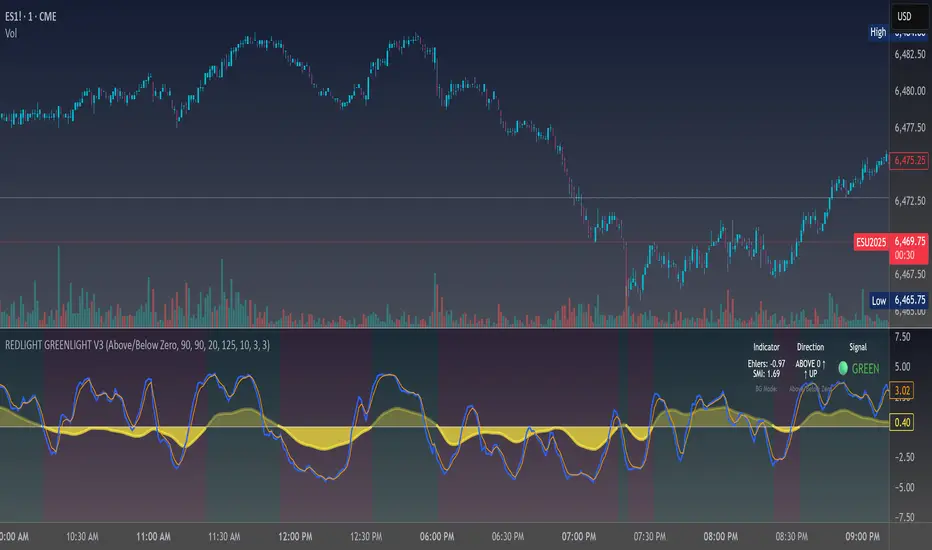Click the 6,469.75 current price label

coord(909,241)
